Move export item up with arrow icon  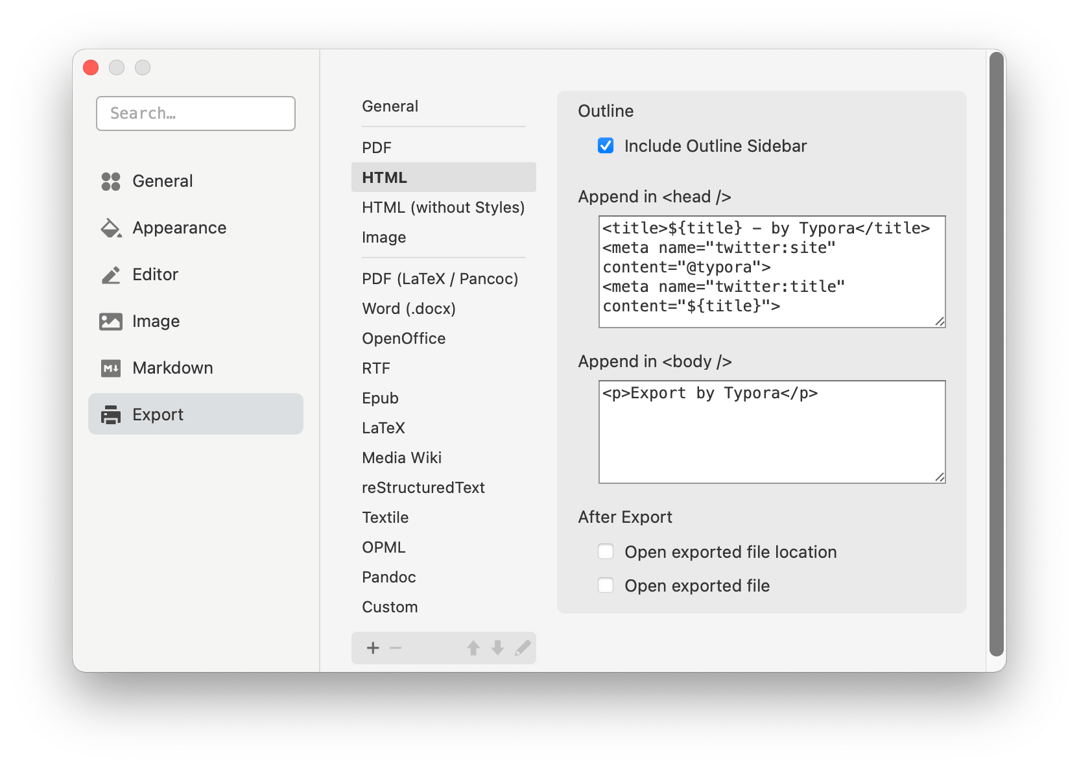point(473,648)
